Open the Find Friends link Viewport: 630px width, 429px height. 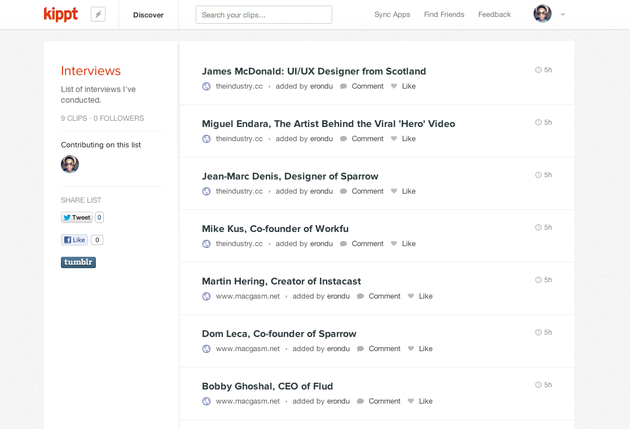[x=444, y=15]
